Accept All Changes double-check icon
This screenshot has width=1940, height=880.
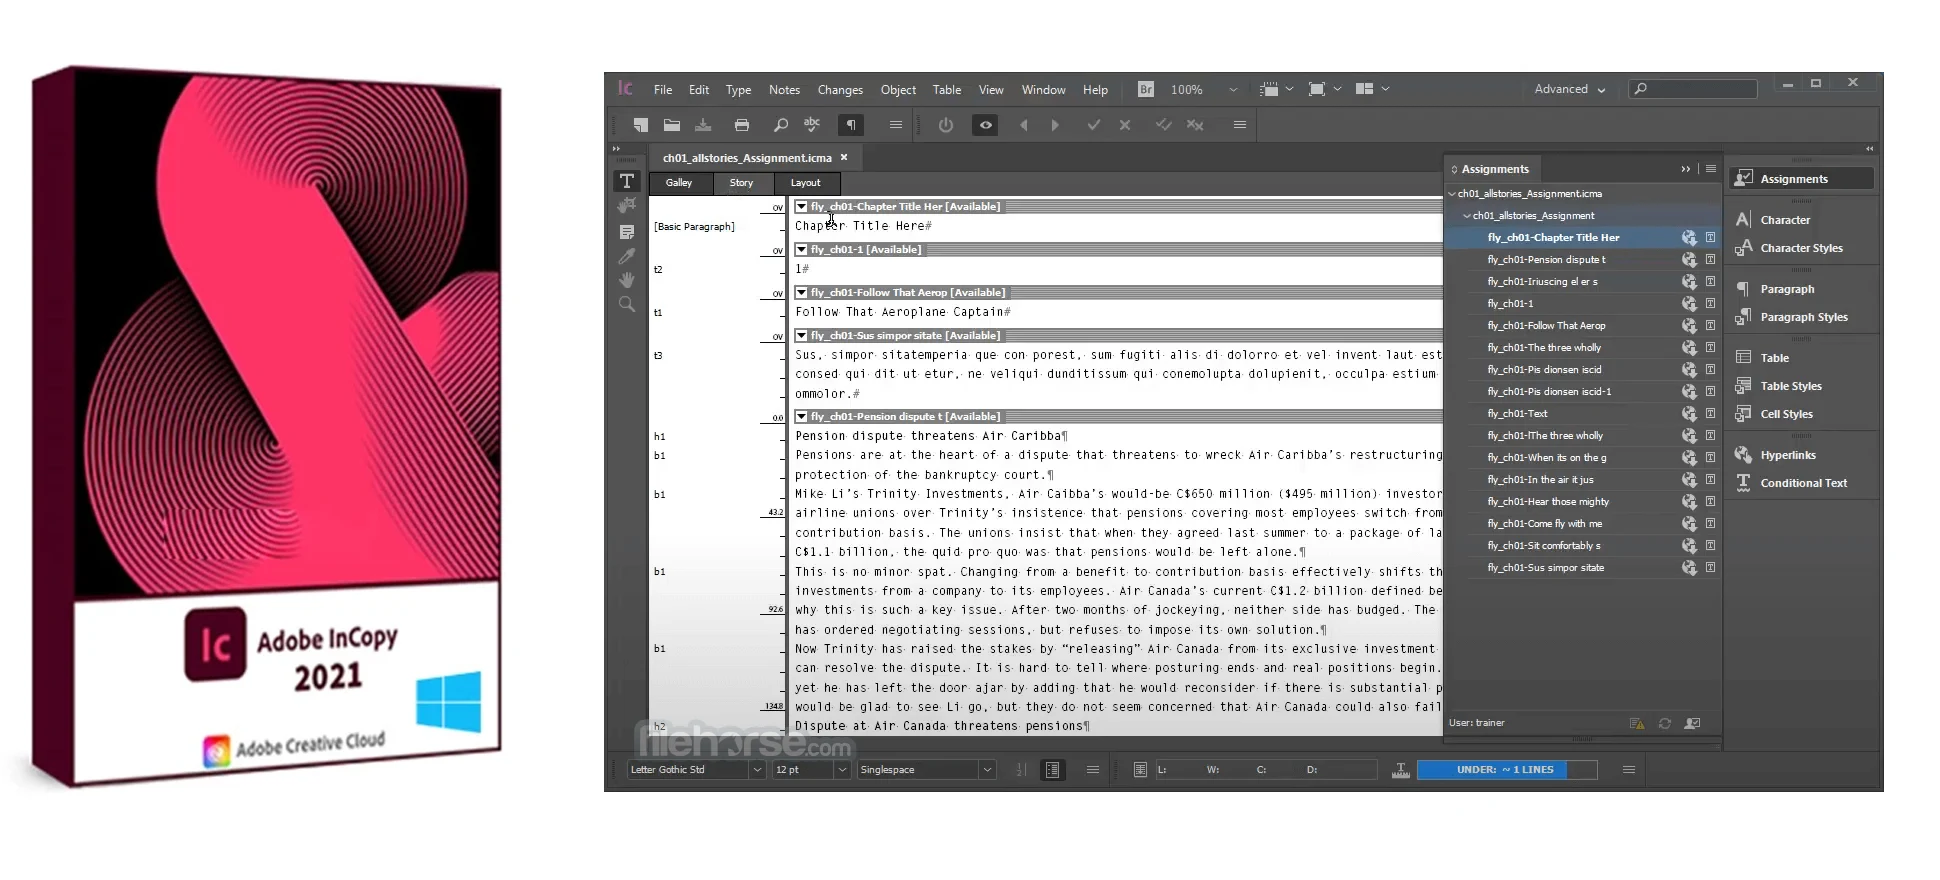pyautogui.click(x=1163, y=125)
